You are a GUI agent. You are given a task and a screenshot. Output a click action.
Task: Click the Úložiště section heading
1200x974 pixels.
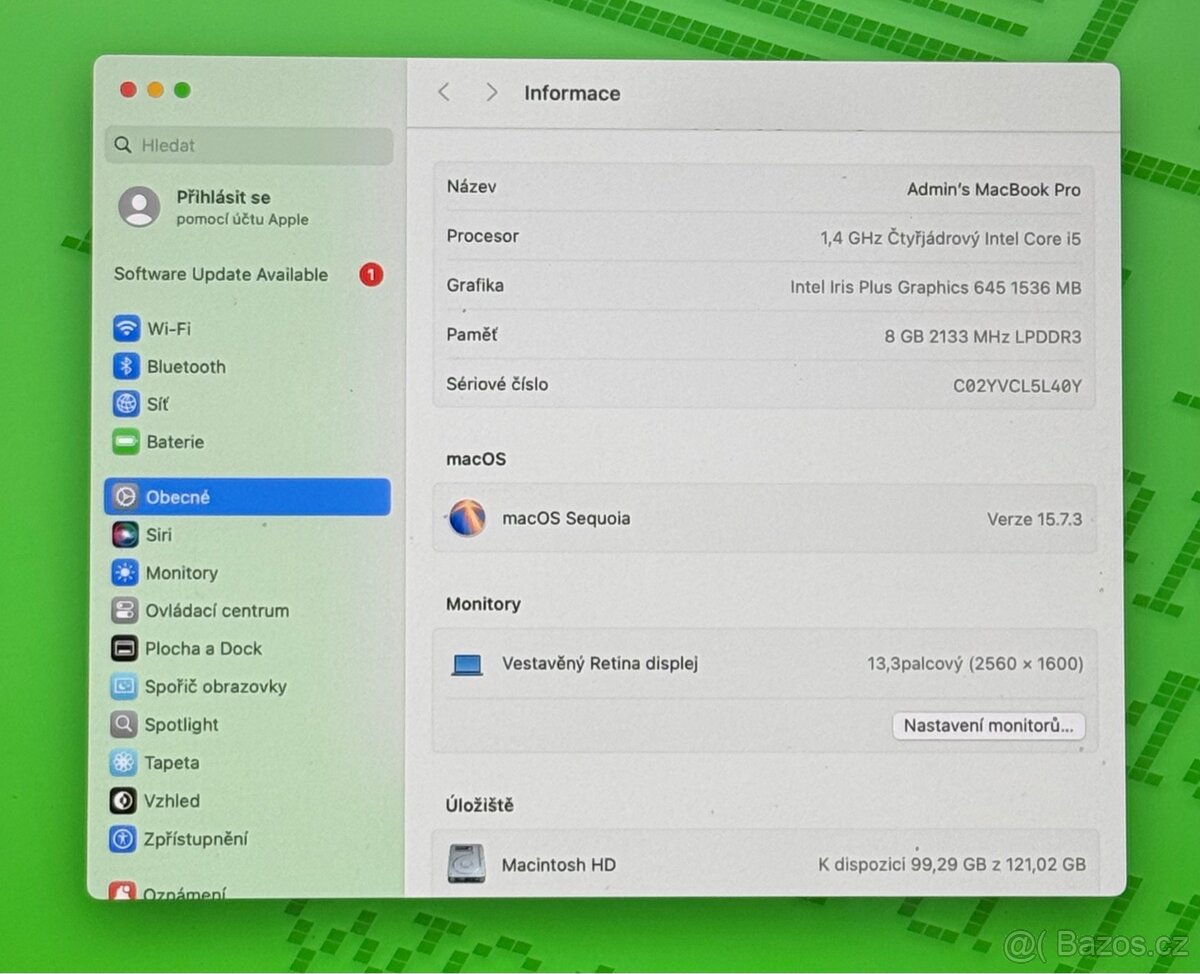[x=480, y=805]
